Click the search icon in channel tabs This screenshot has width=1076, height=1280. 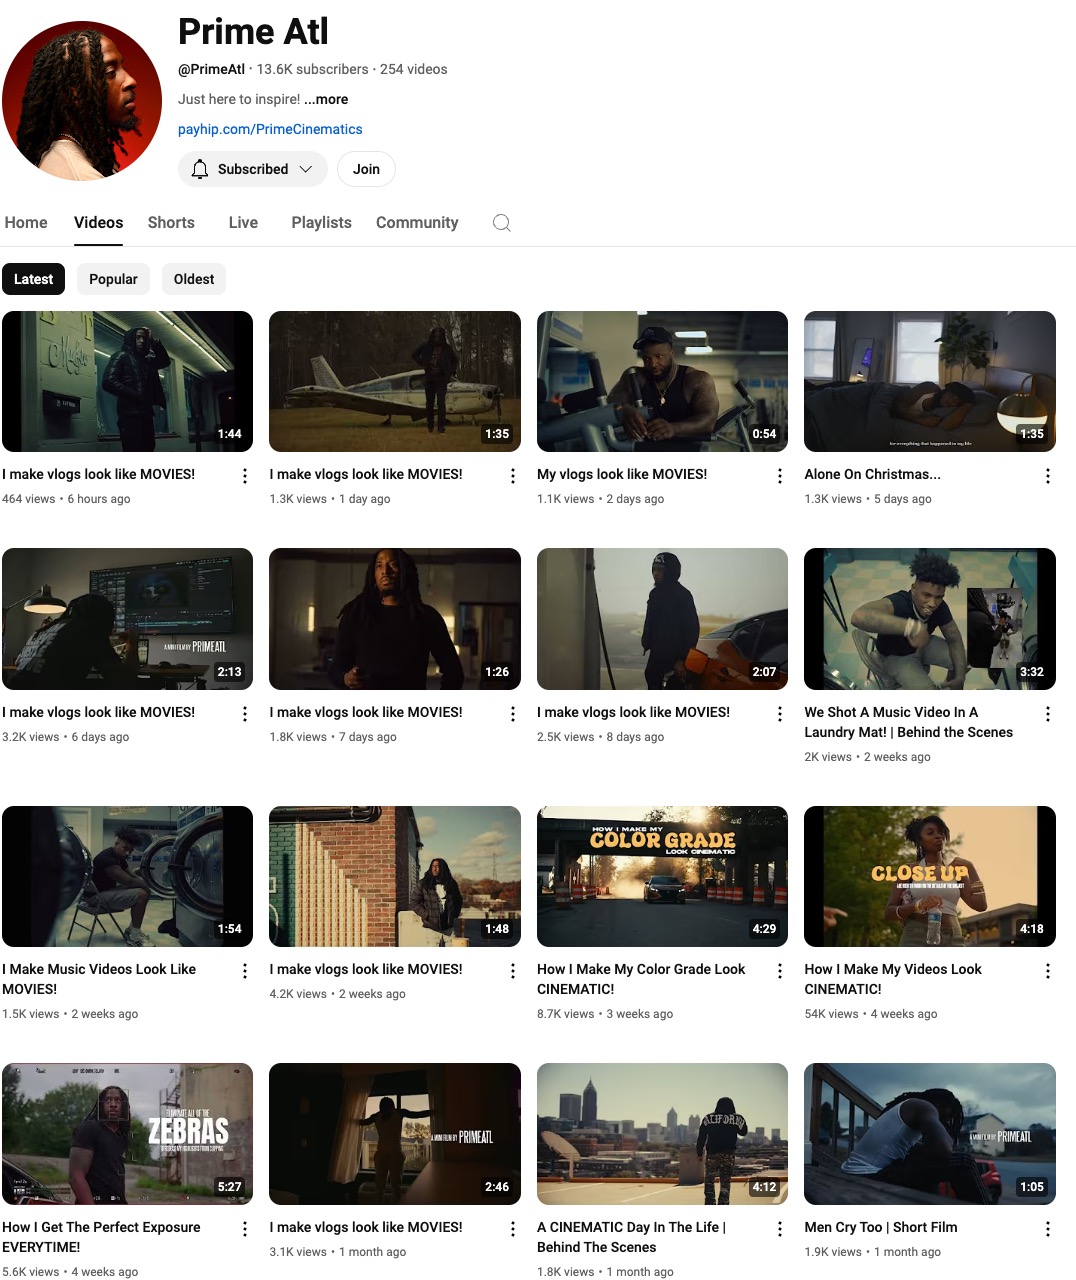pyautogui.click(x=502, y=223)
